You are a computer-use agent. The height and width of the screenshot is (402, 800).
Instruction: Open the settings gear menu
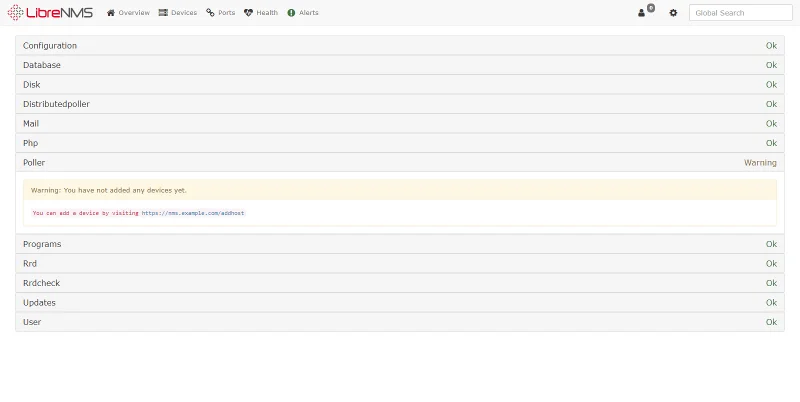coord(673,13)
